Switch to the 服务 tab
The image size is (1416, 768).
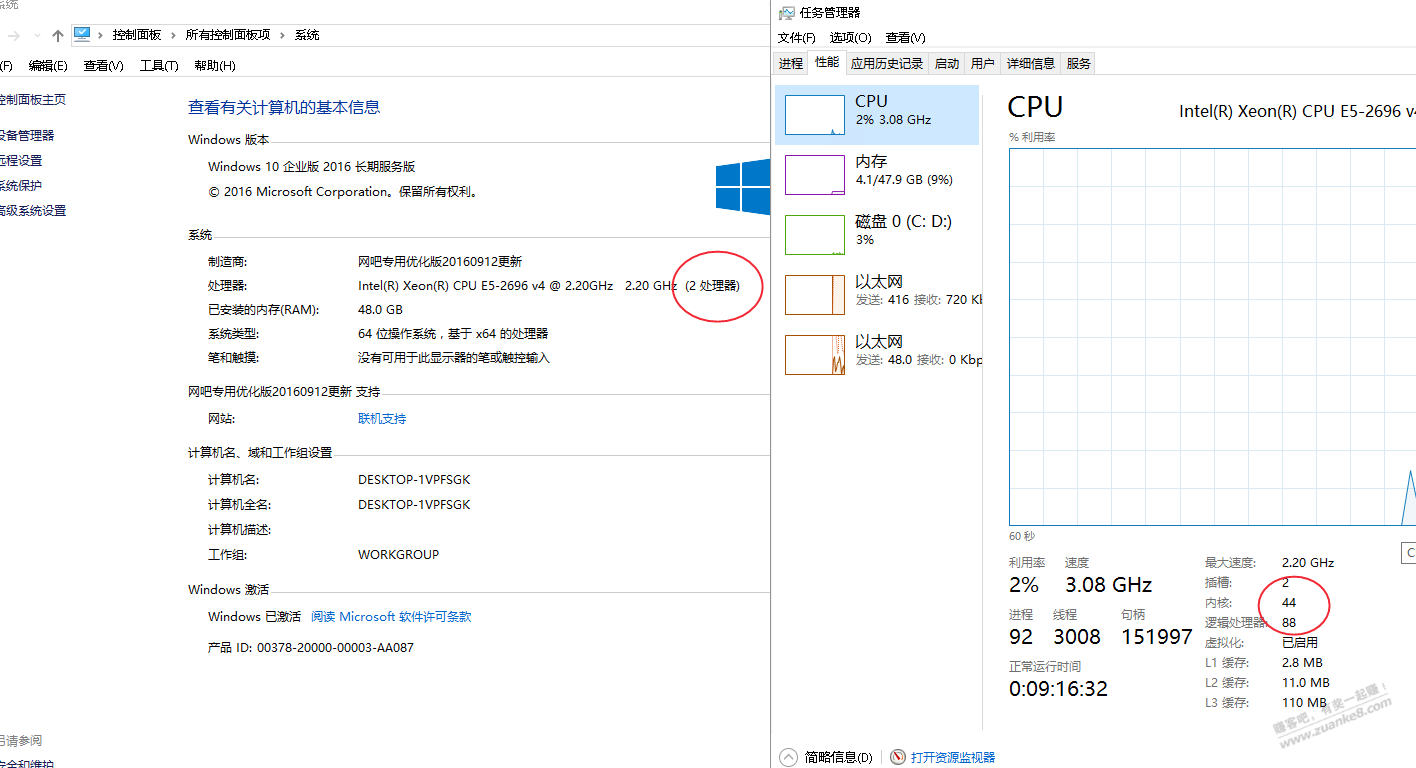(1079, 63)
